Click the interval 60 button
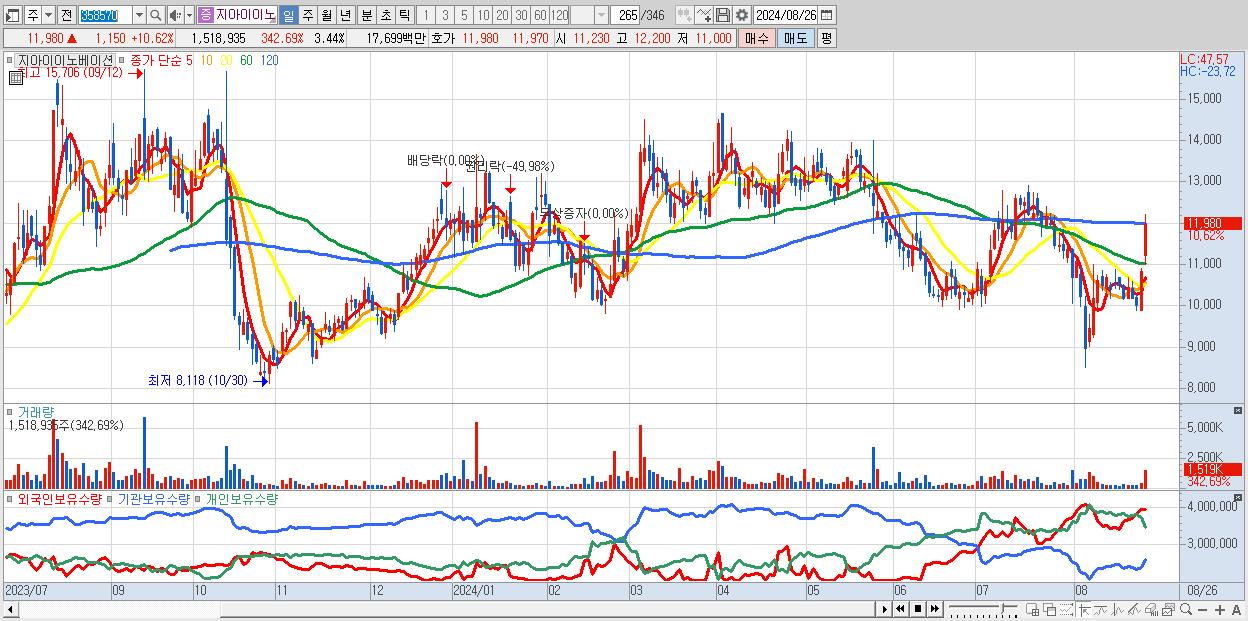This screenshot has width=1248, height=621. 540,15
